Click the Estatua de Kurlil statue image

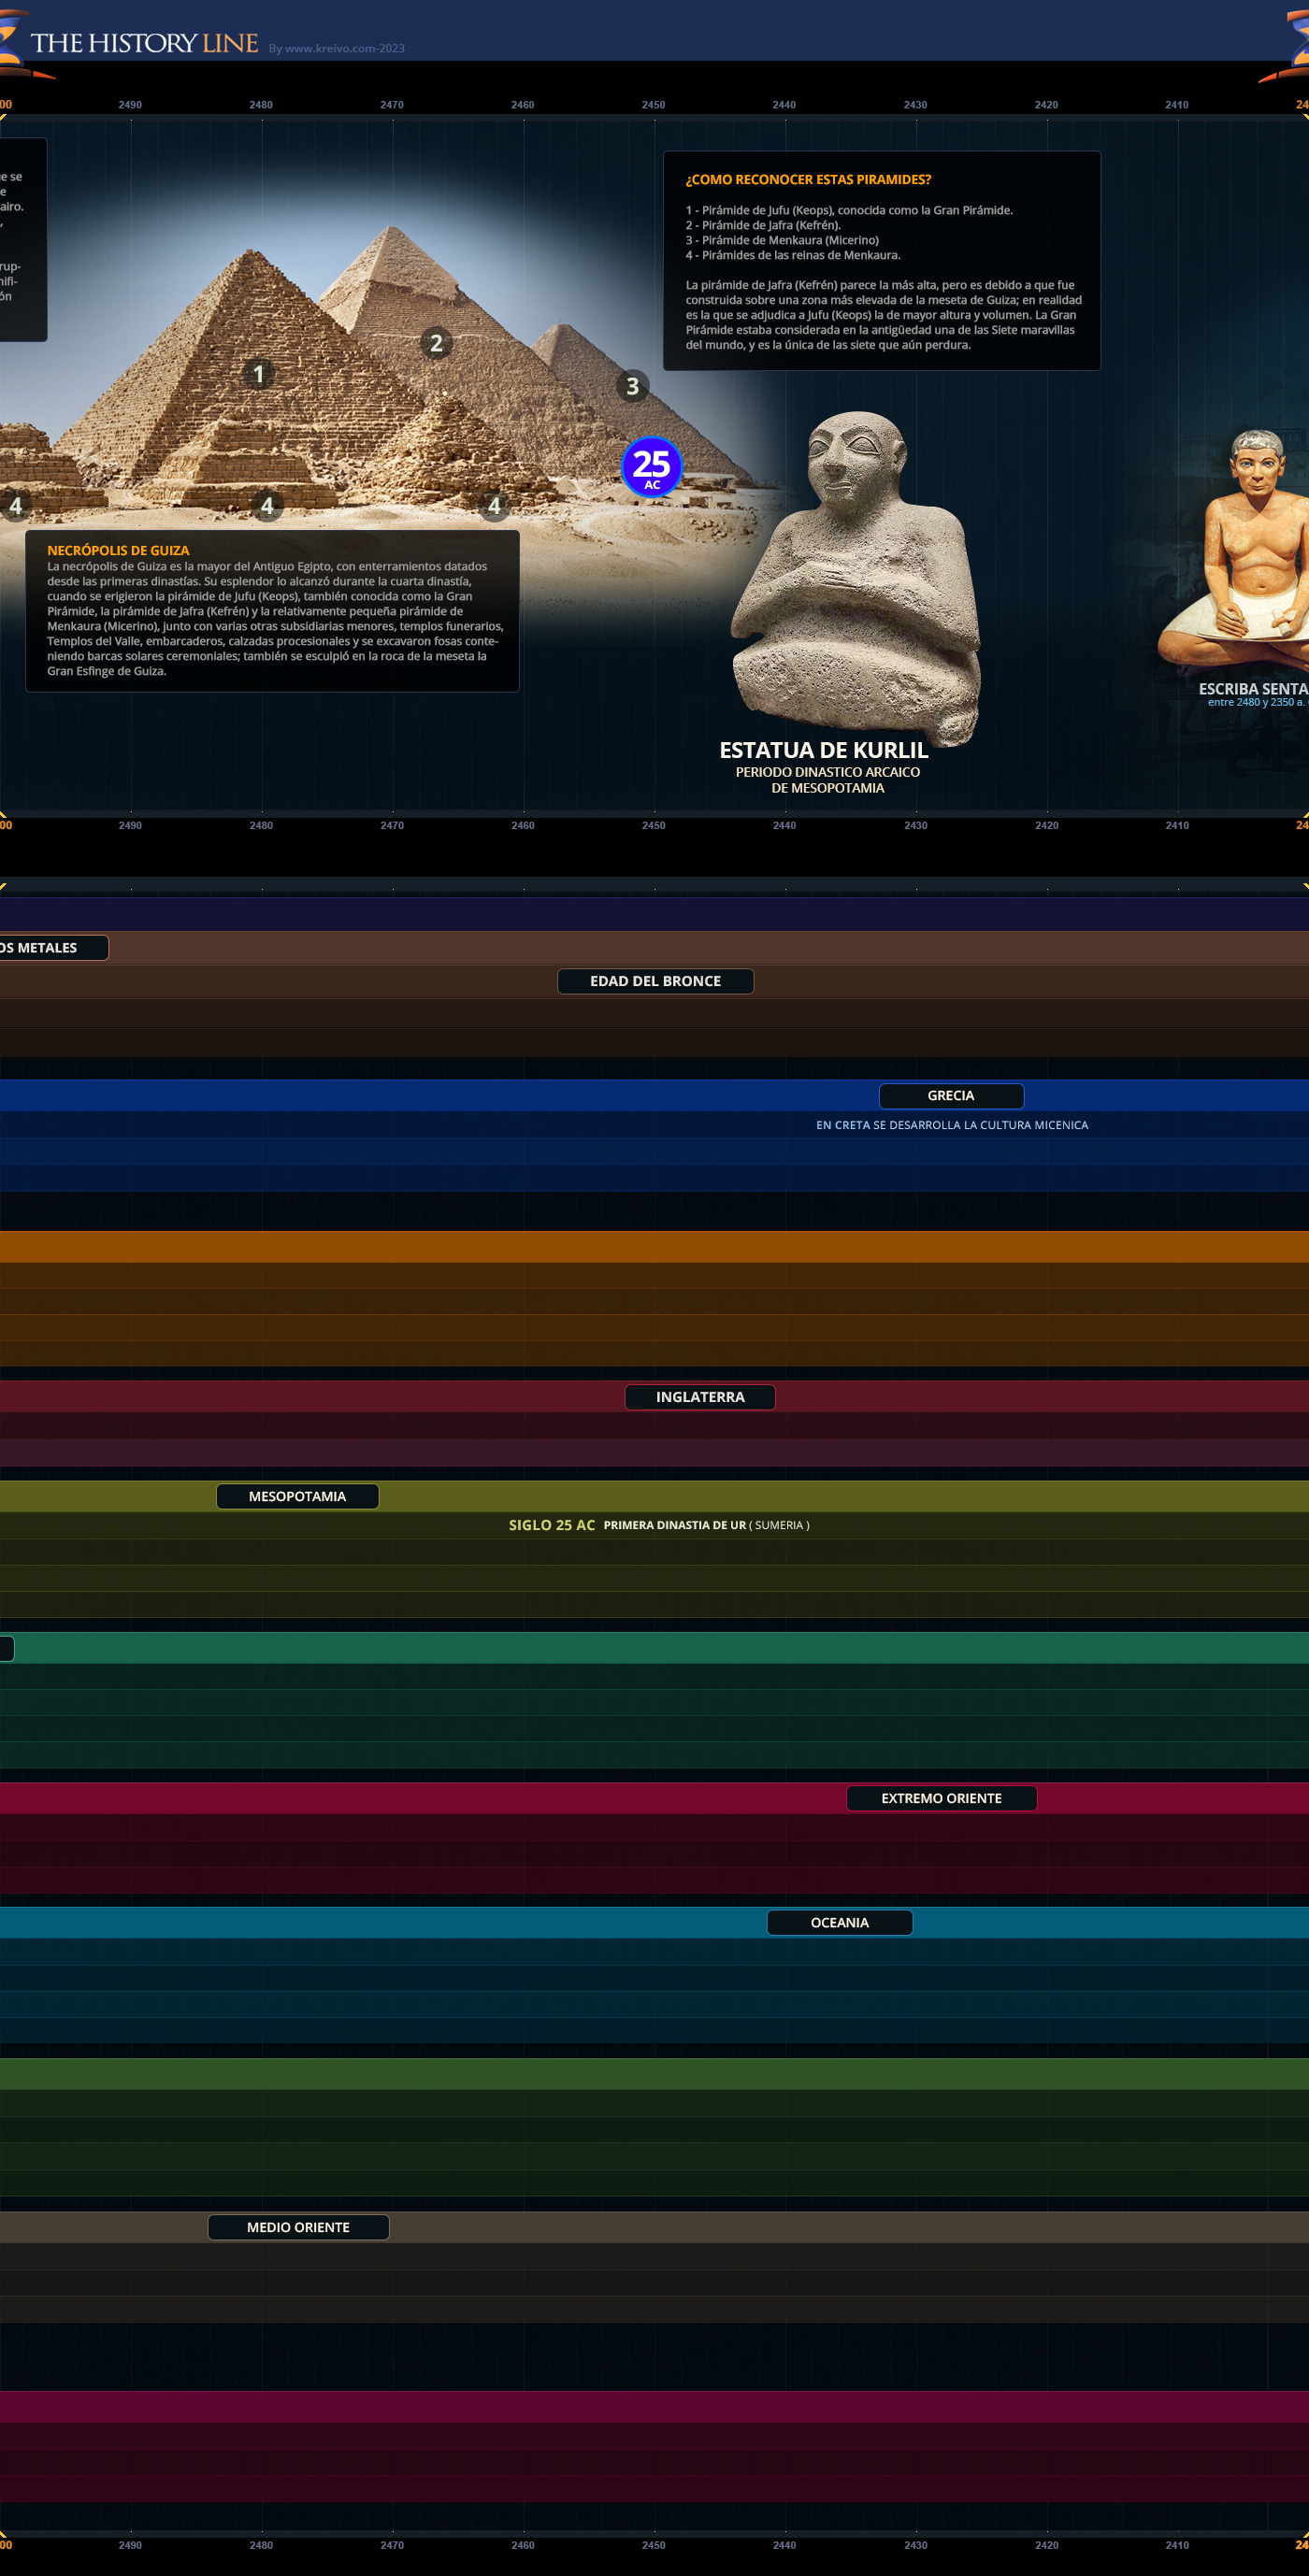[856, 577]
